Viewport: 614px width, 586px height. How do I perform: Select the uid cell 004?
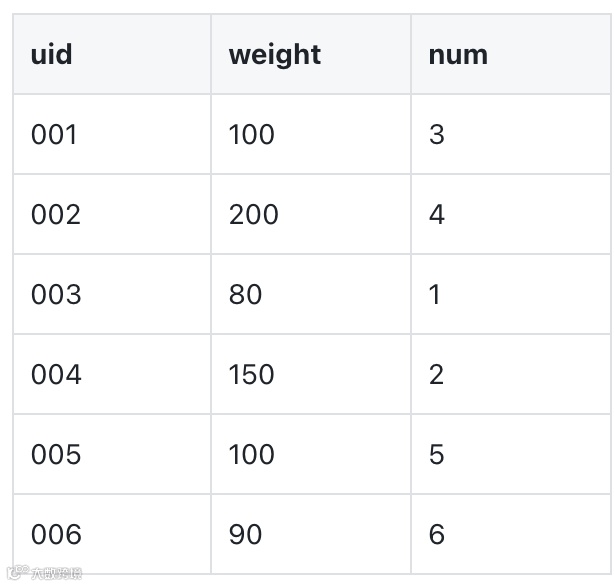pyautogui.click(x=56, y=374)
